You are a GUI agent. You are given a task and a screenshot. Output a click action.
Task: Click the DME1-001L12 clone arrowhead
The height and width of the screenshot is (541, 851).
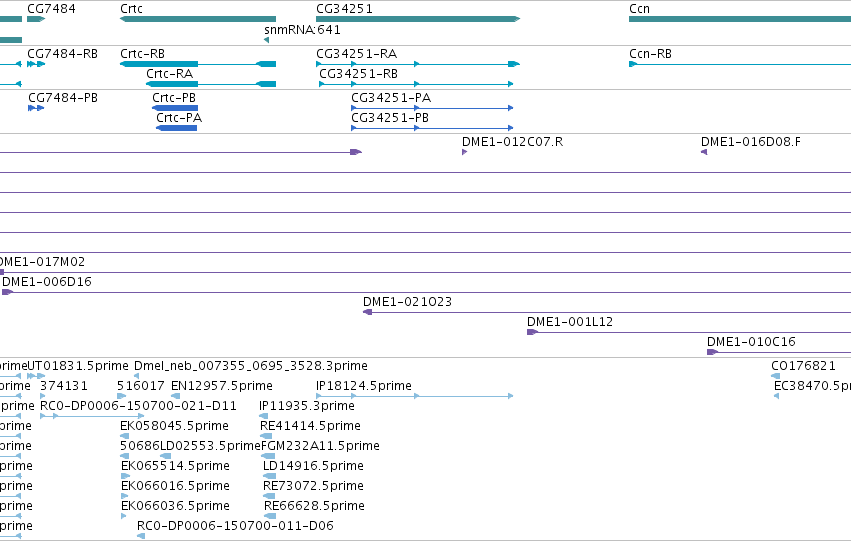532,332
